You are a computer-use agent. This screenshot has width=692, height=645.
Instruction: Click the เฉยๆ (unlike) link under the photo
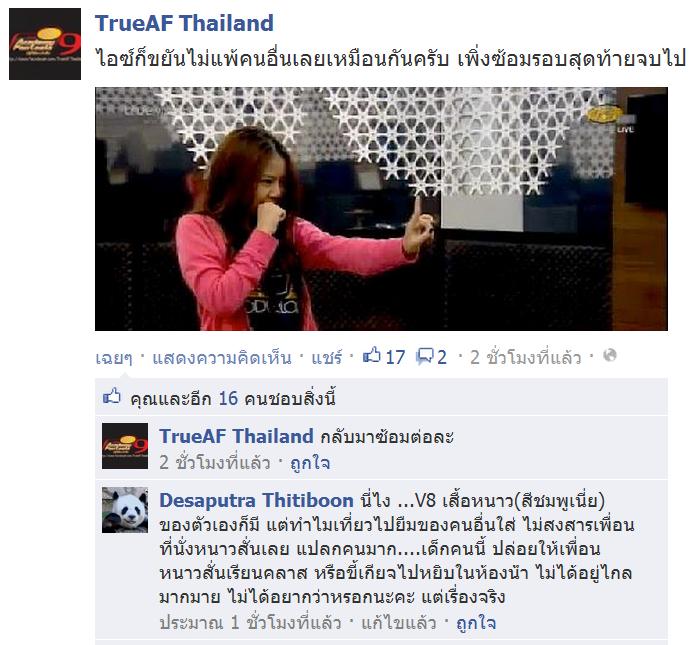pyautogui.click(x=114, y=357)
